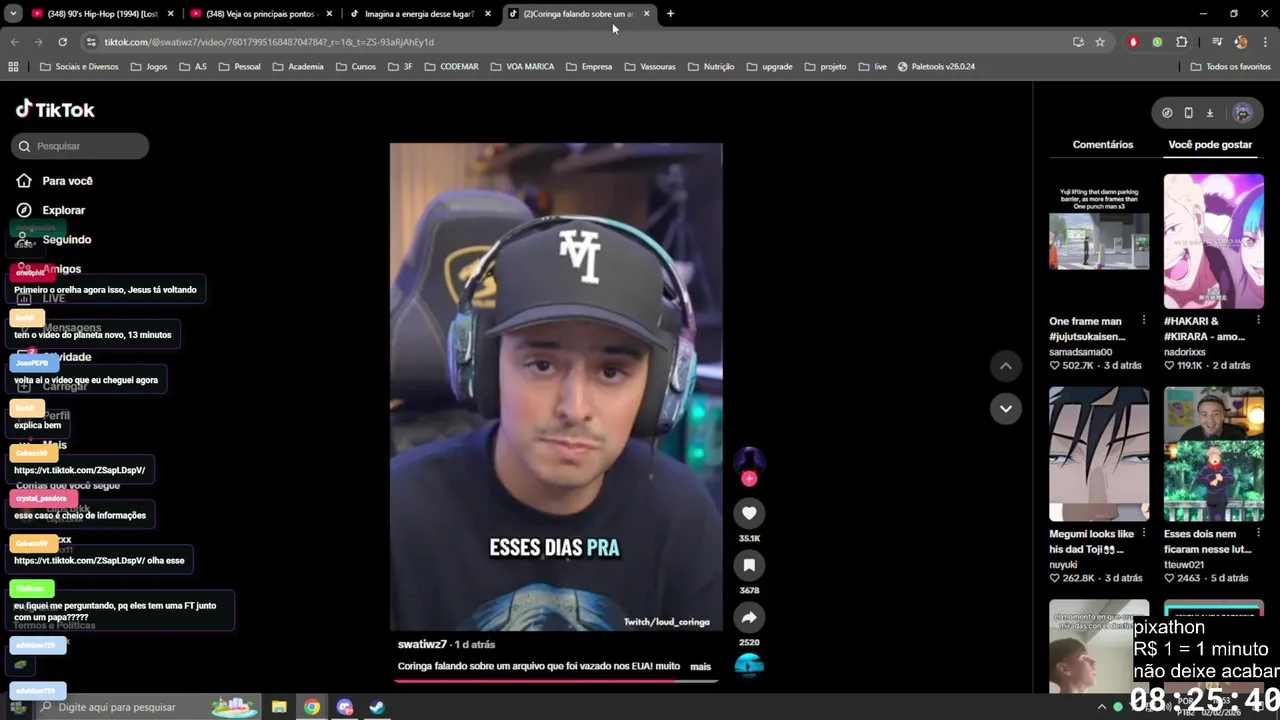This screenshot has width=1280, height=720.
Task: Follow swatiwz7 with the pink plus button
Action: pos(749,479)
